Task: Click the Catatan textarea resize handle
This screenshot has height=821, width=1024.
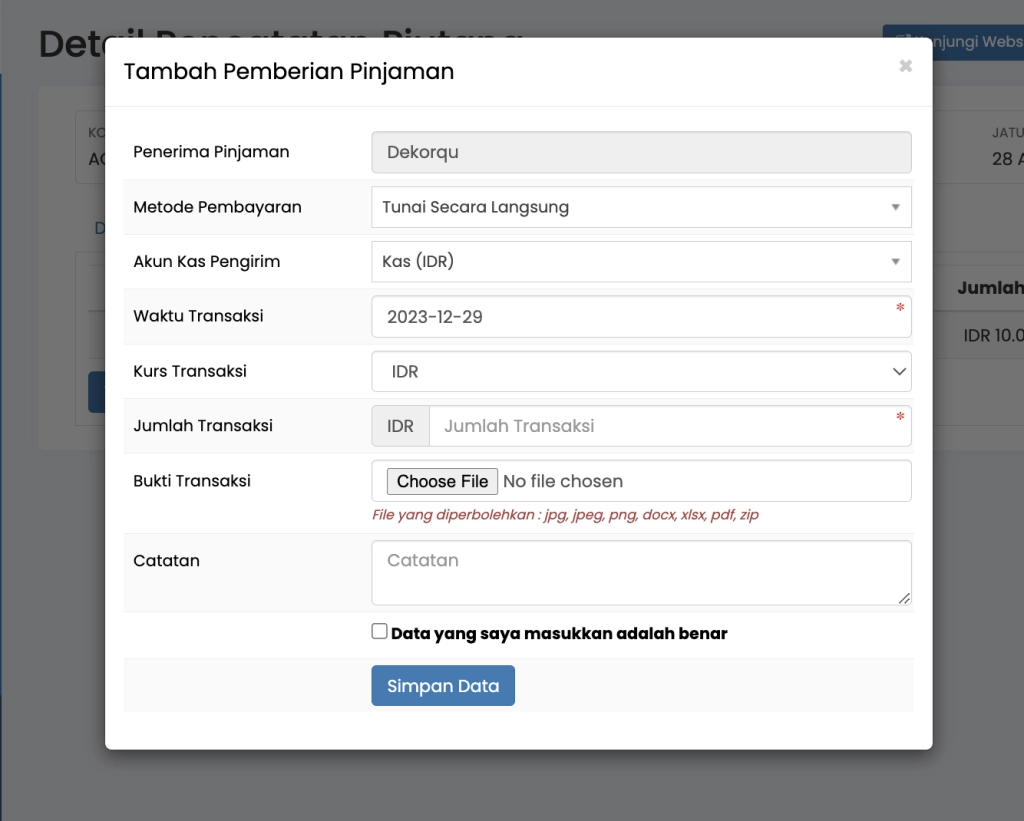Action: tap(905, 598)
